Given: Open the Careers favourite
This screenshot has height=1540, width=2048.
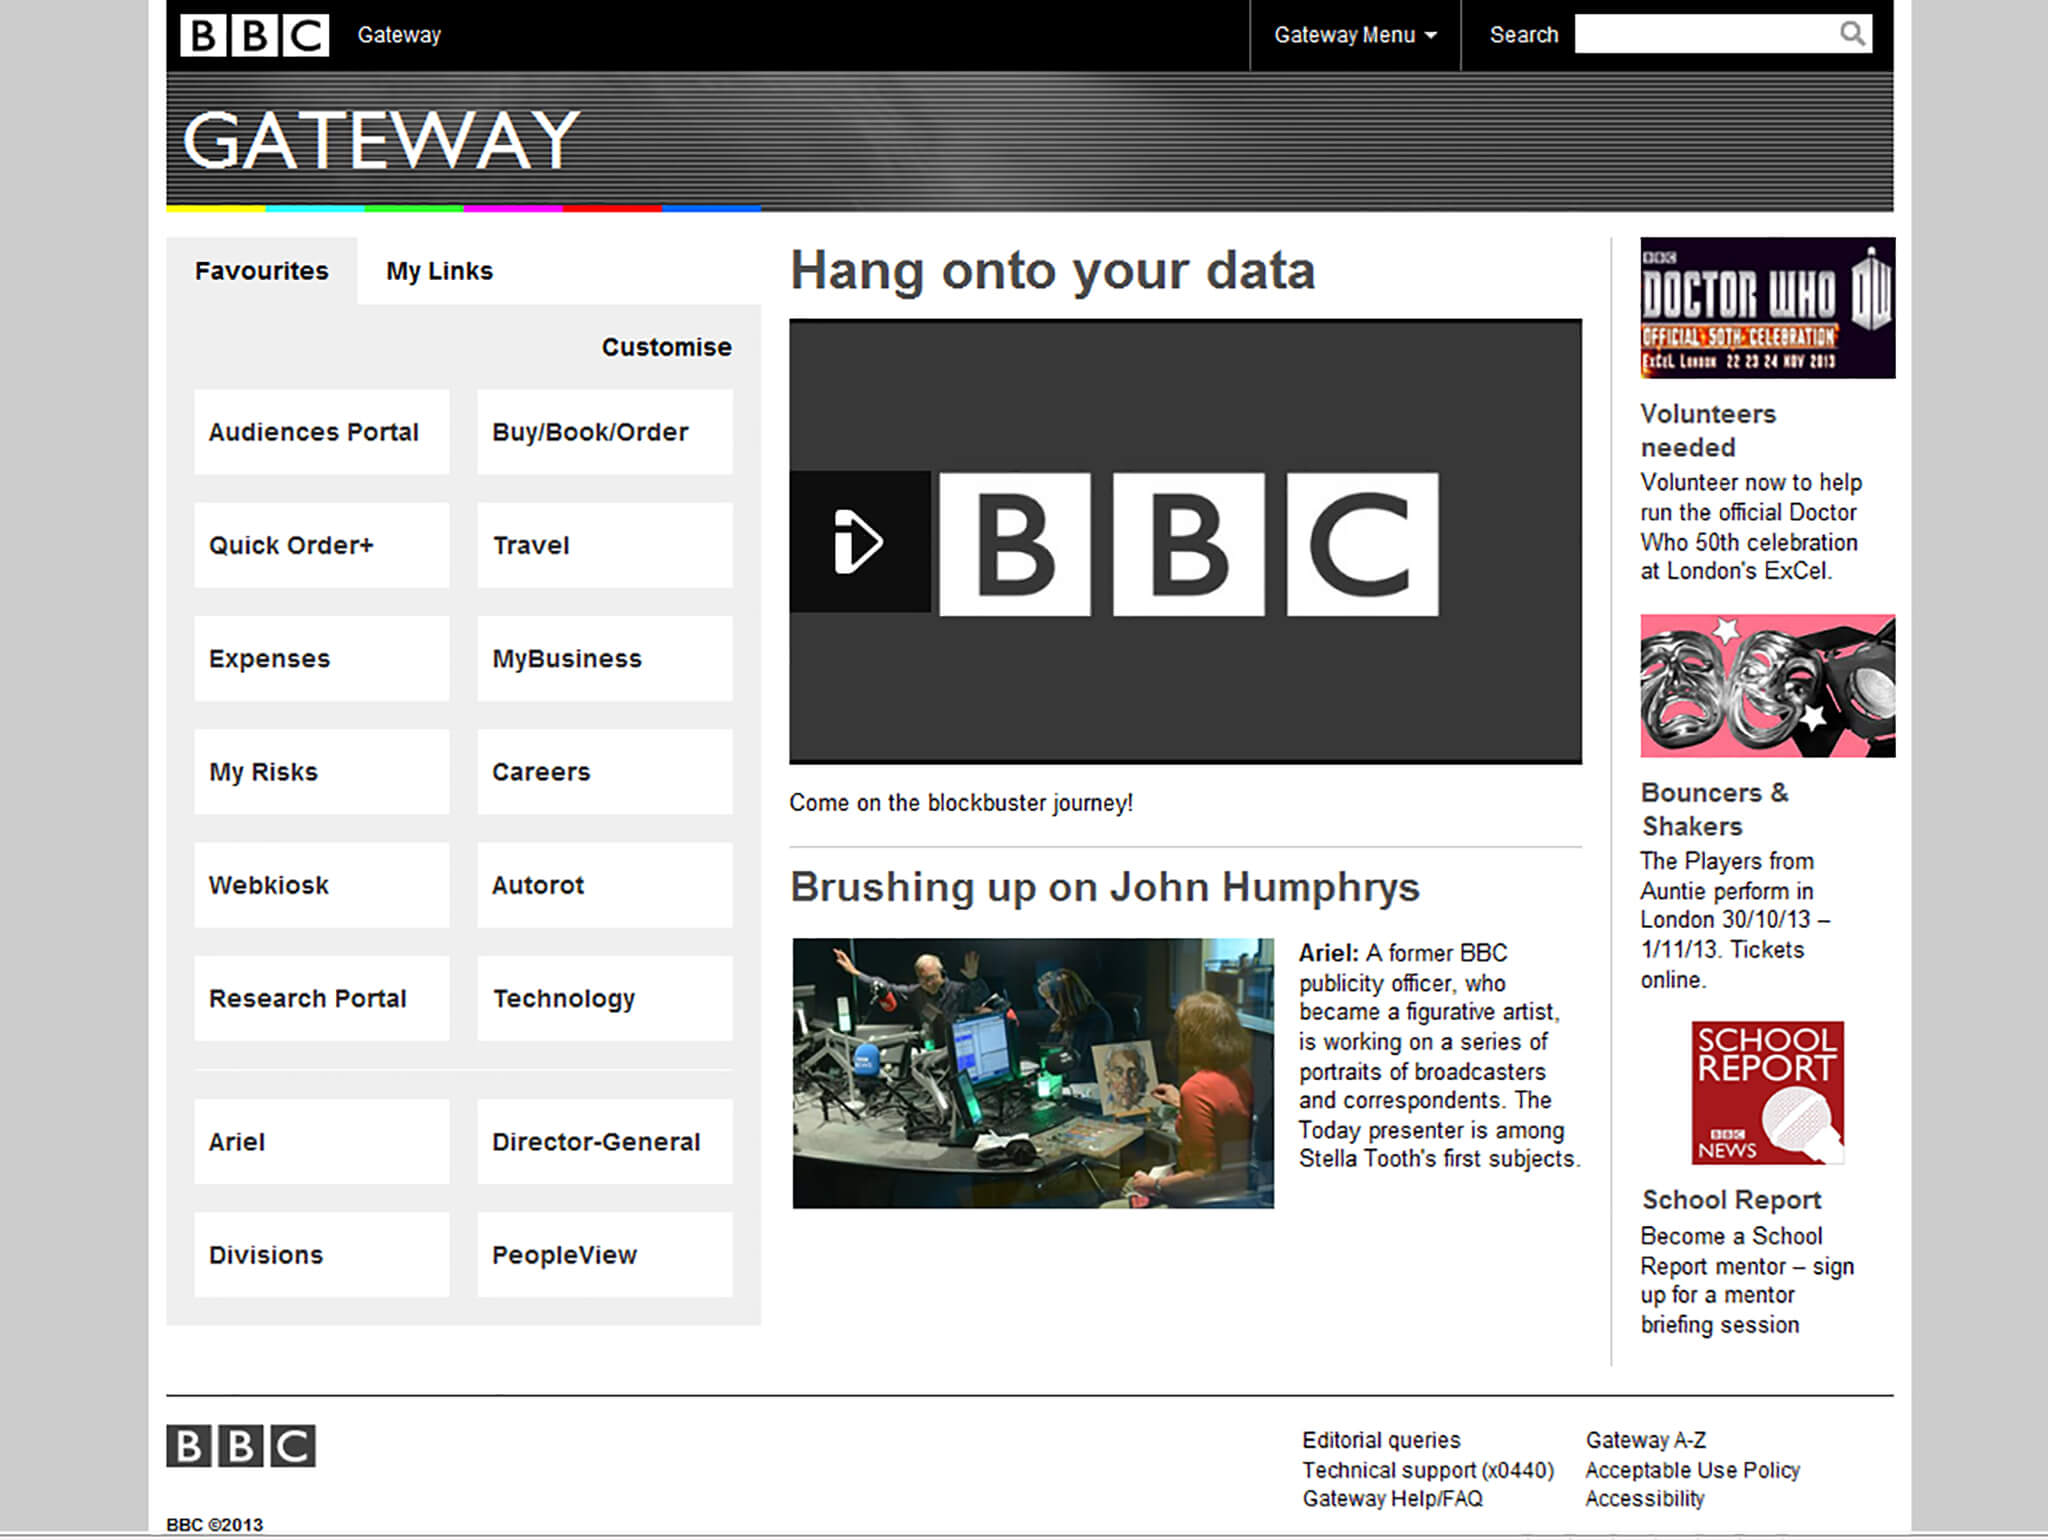Looking at the screenshot, I should click(605, 772).
